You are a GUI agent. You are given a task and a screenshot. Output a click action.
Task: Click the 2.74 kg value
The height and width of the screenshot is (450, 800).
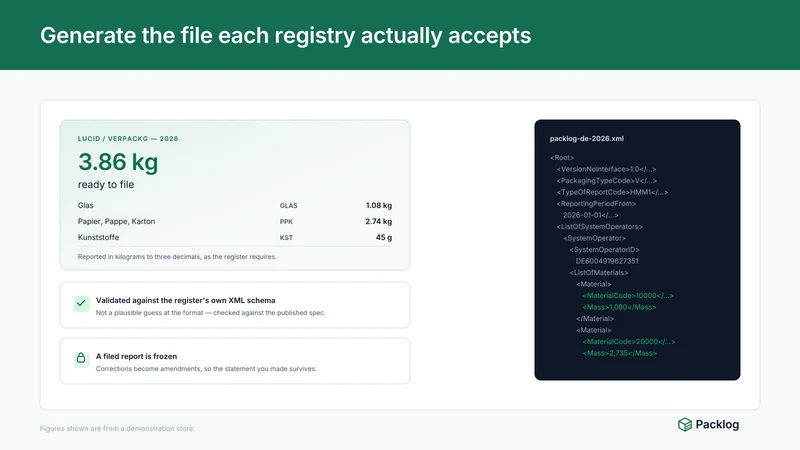[x=379, y=221]
